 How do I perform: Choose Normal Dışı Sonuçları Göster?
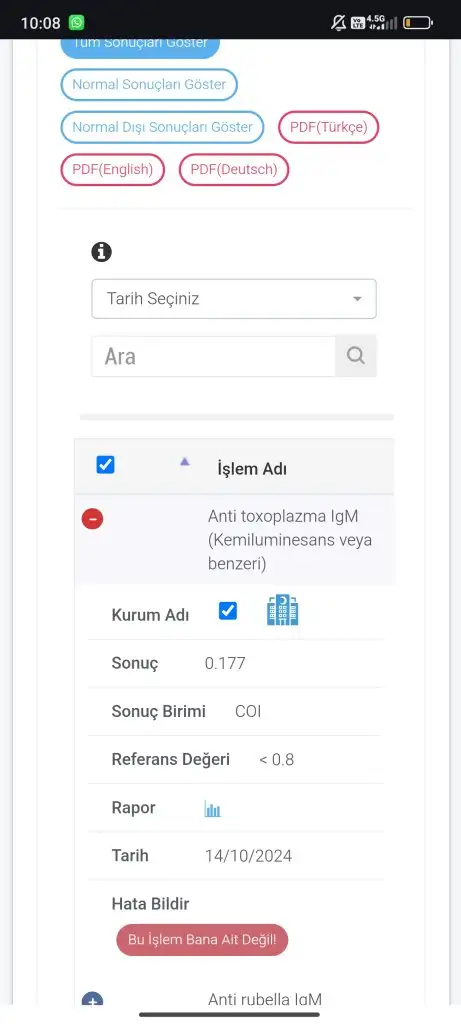point(163,127)
